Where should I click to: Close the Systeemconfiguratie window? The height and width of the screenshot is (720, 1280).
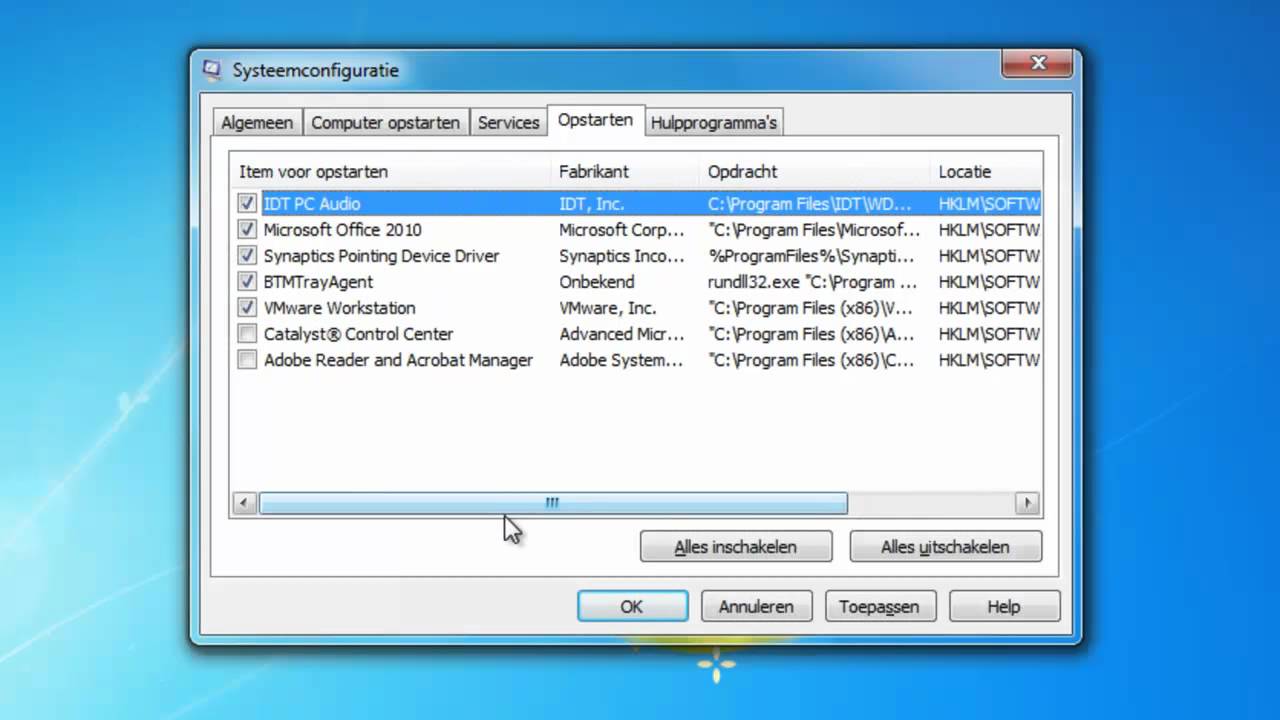click(1038, 64)
